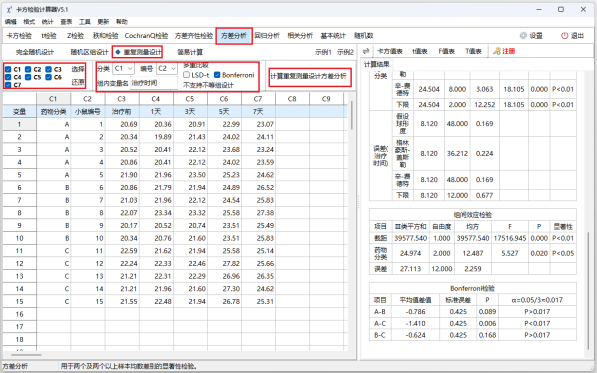Open the 格式 menu
The width and height of the screenshot is (597, 373).
(29, 22)
